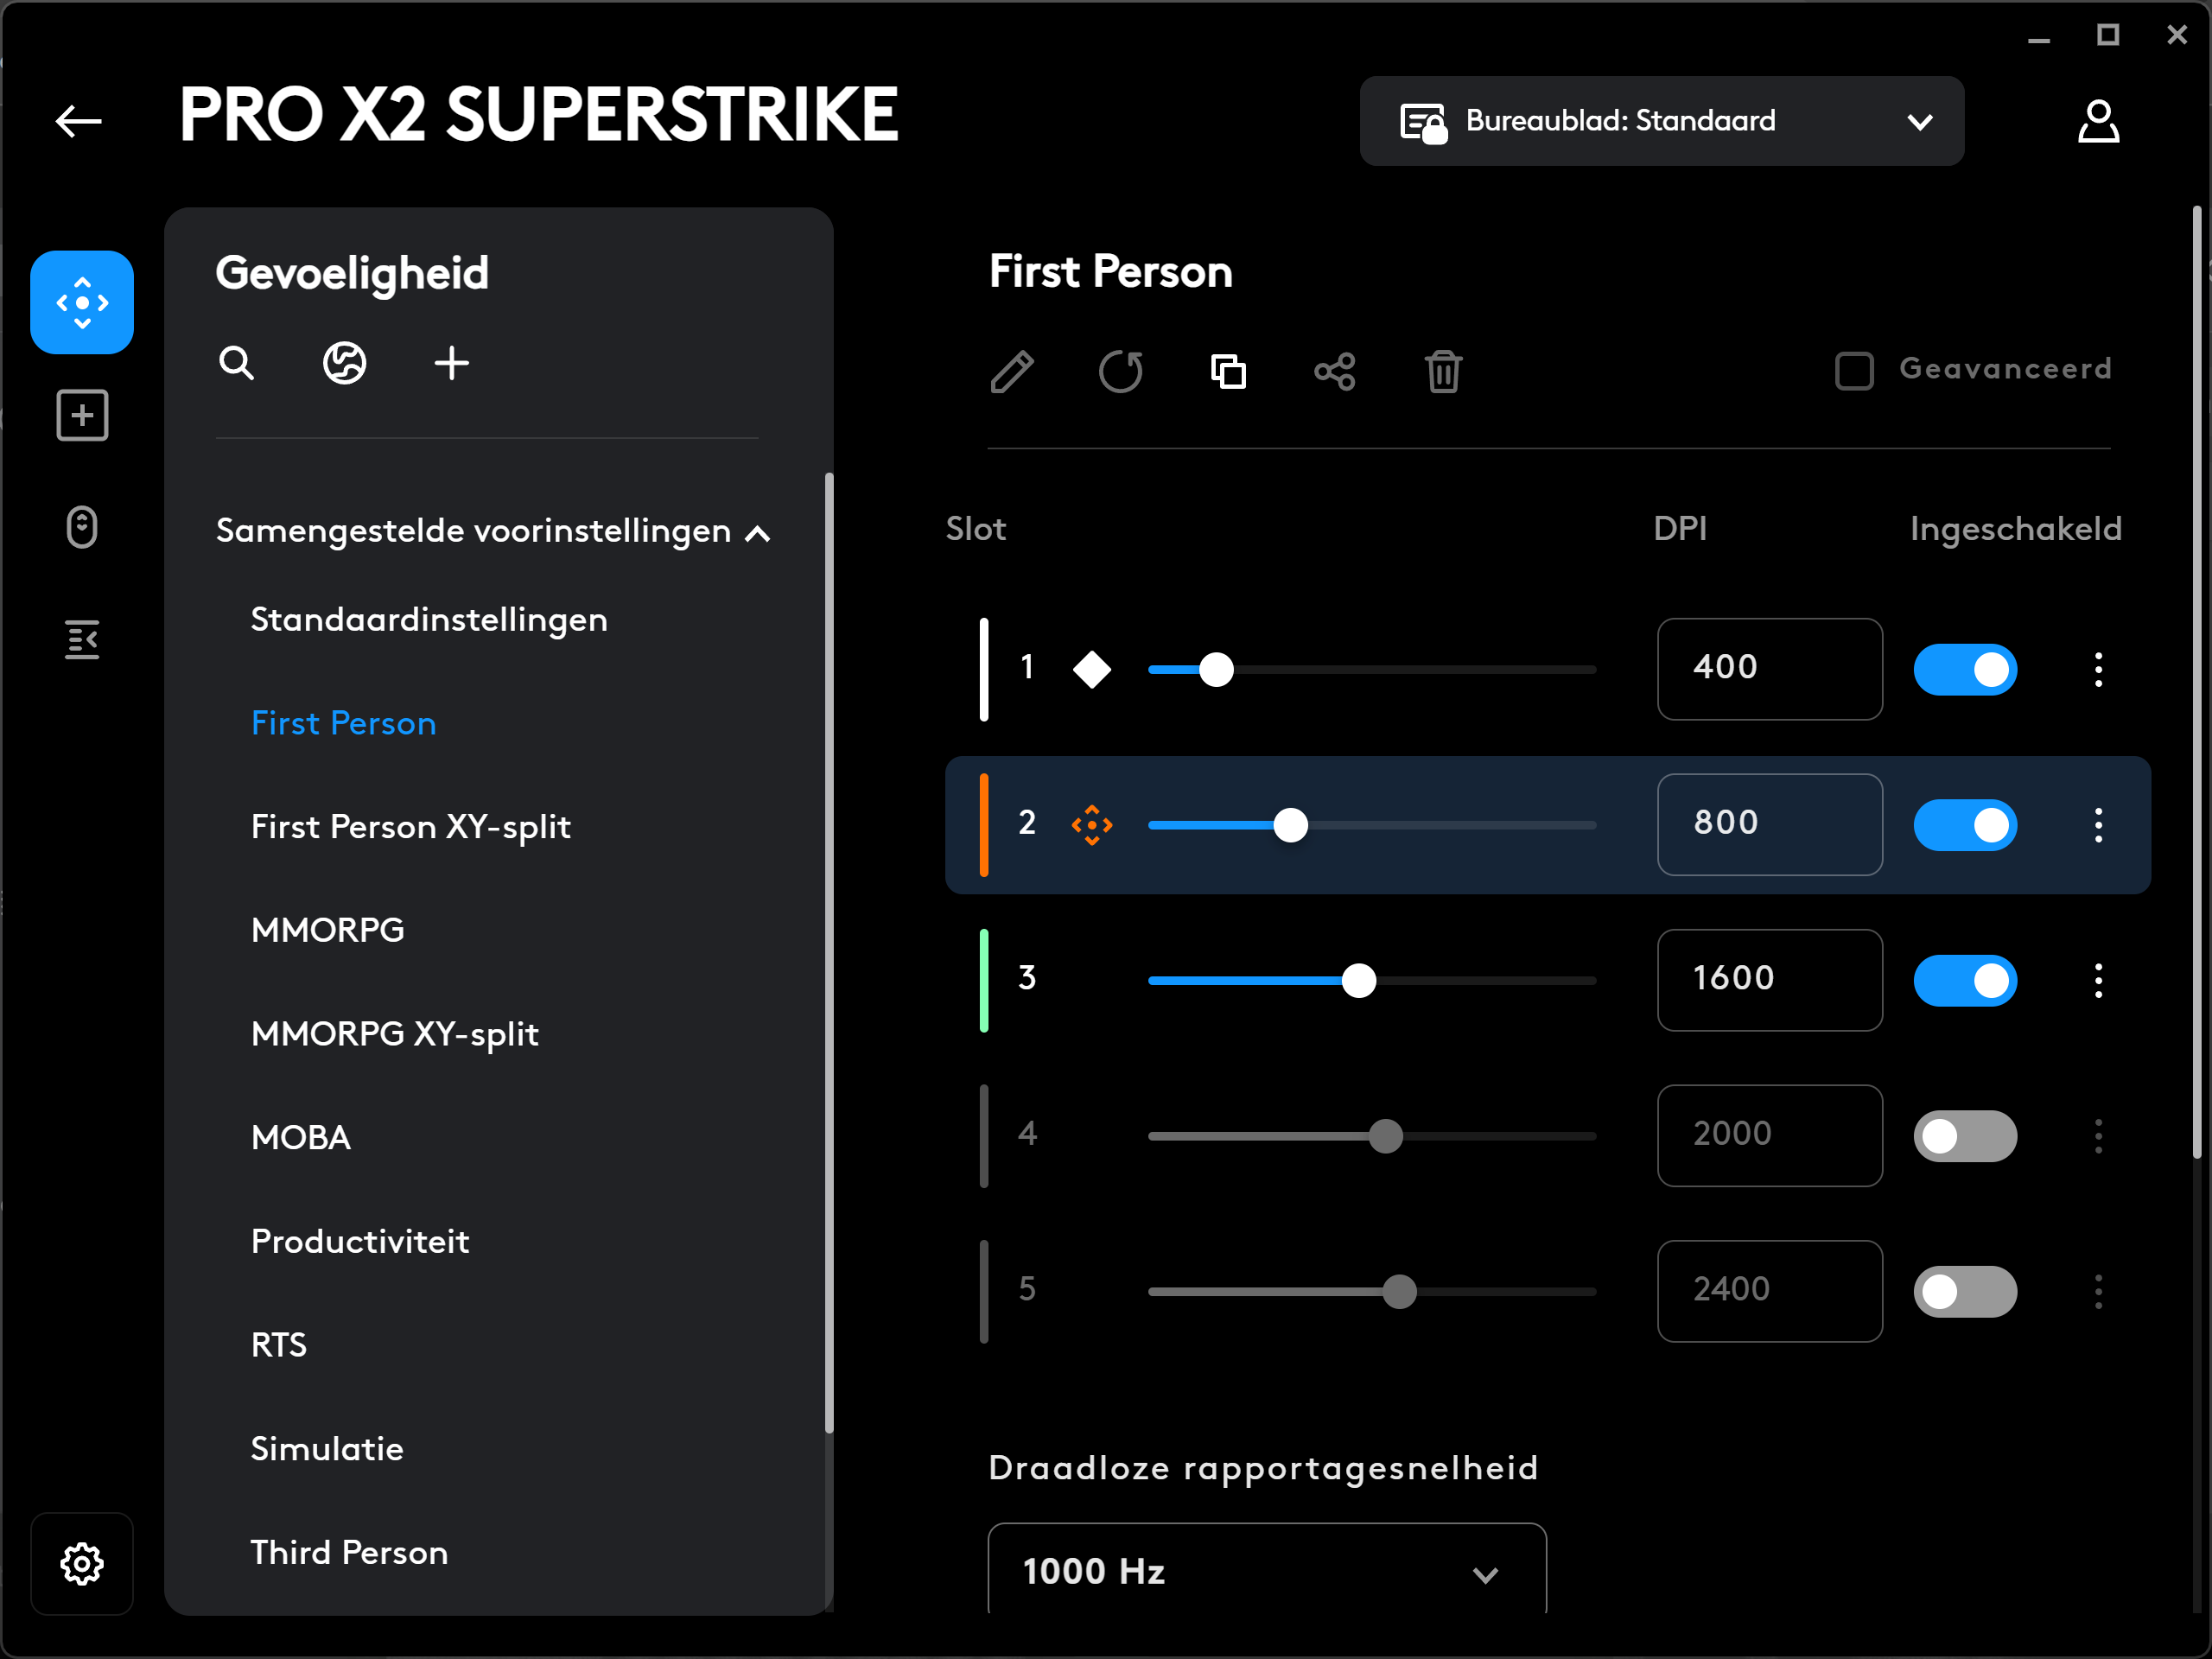This screenshot has height=1659, width=2212.
Task: Enable the Geavanceerd checkbox
Action: 1855,370
